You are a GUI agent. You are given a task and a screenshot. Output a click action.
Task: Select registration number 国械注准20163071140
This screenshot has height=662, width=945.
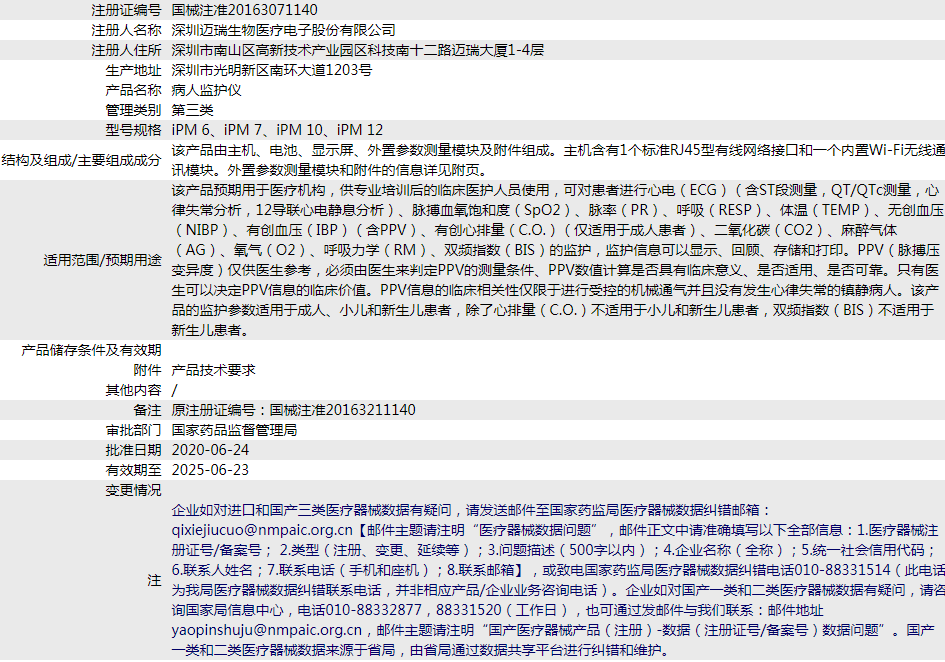(x=245, y=10)
